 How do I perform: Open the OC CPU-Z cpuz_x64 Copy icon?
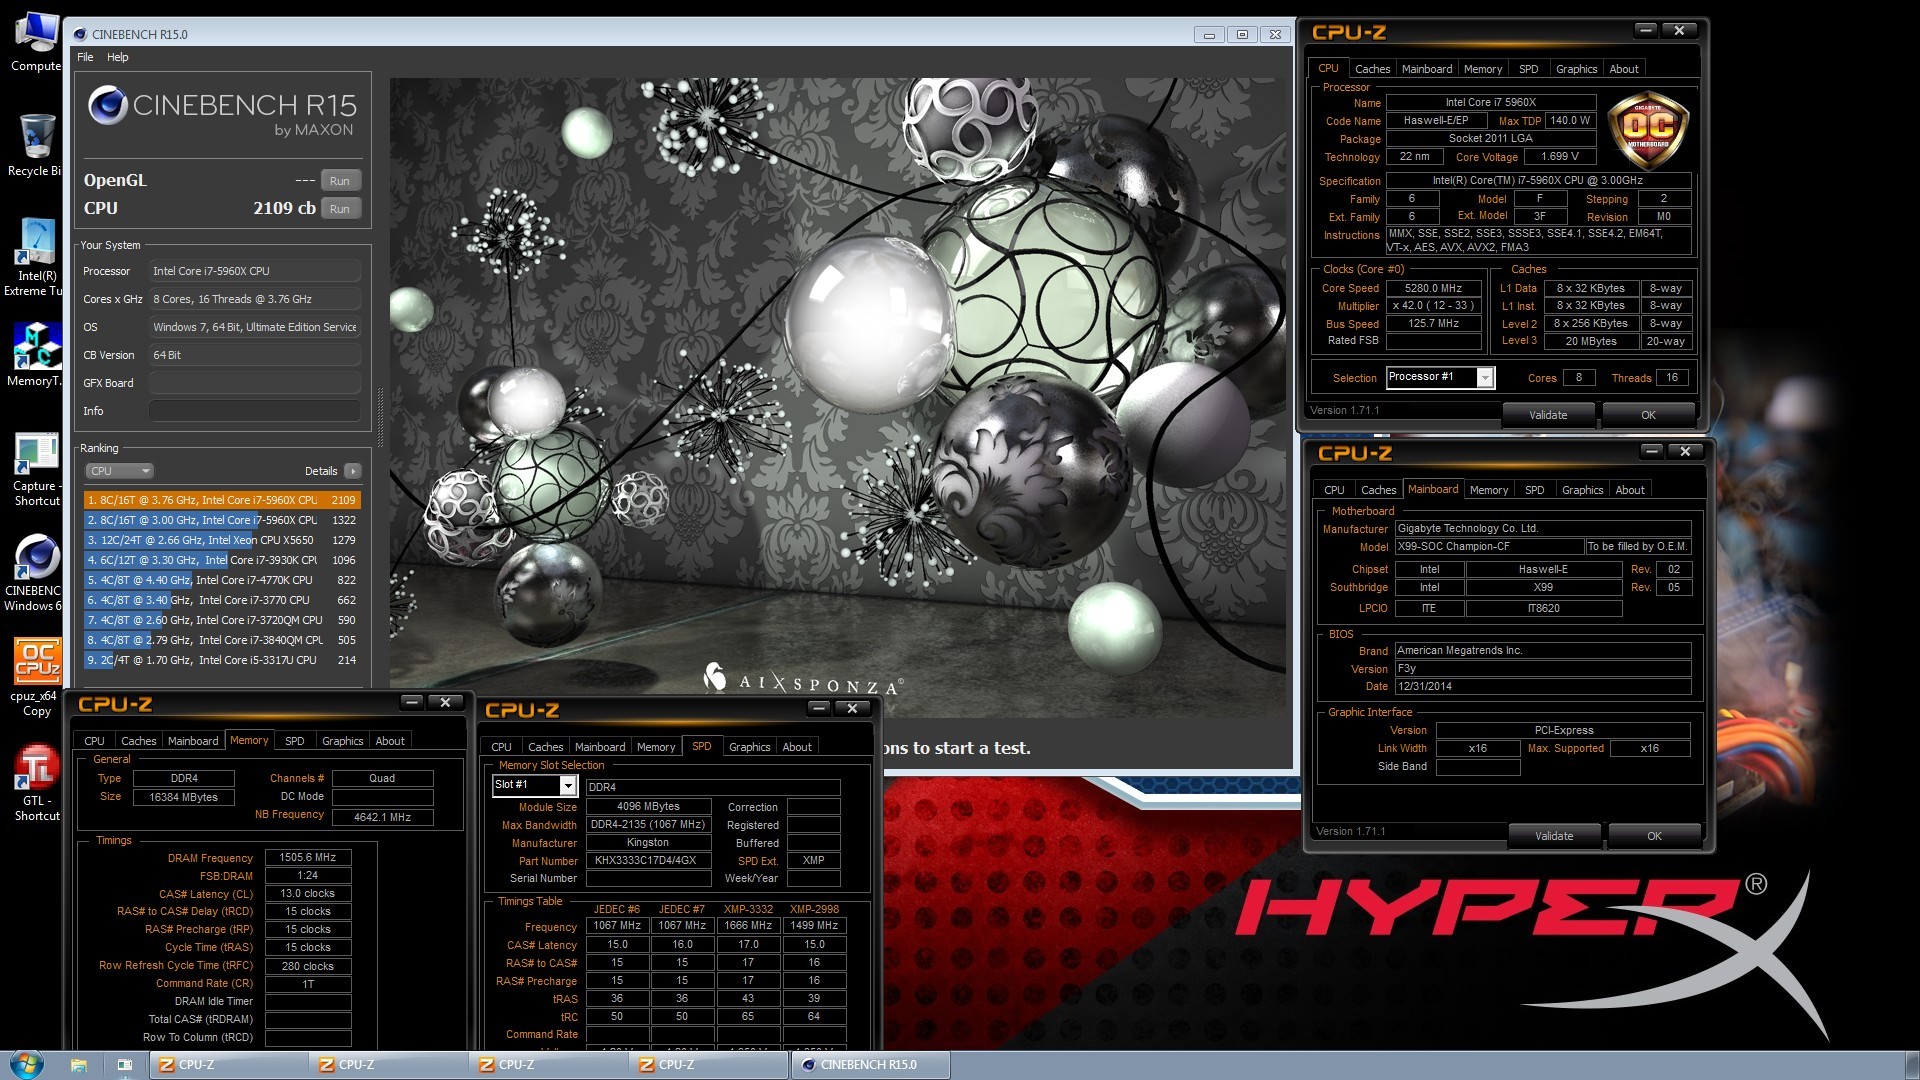tap(36, 677)
